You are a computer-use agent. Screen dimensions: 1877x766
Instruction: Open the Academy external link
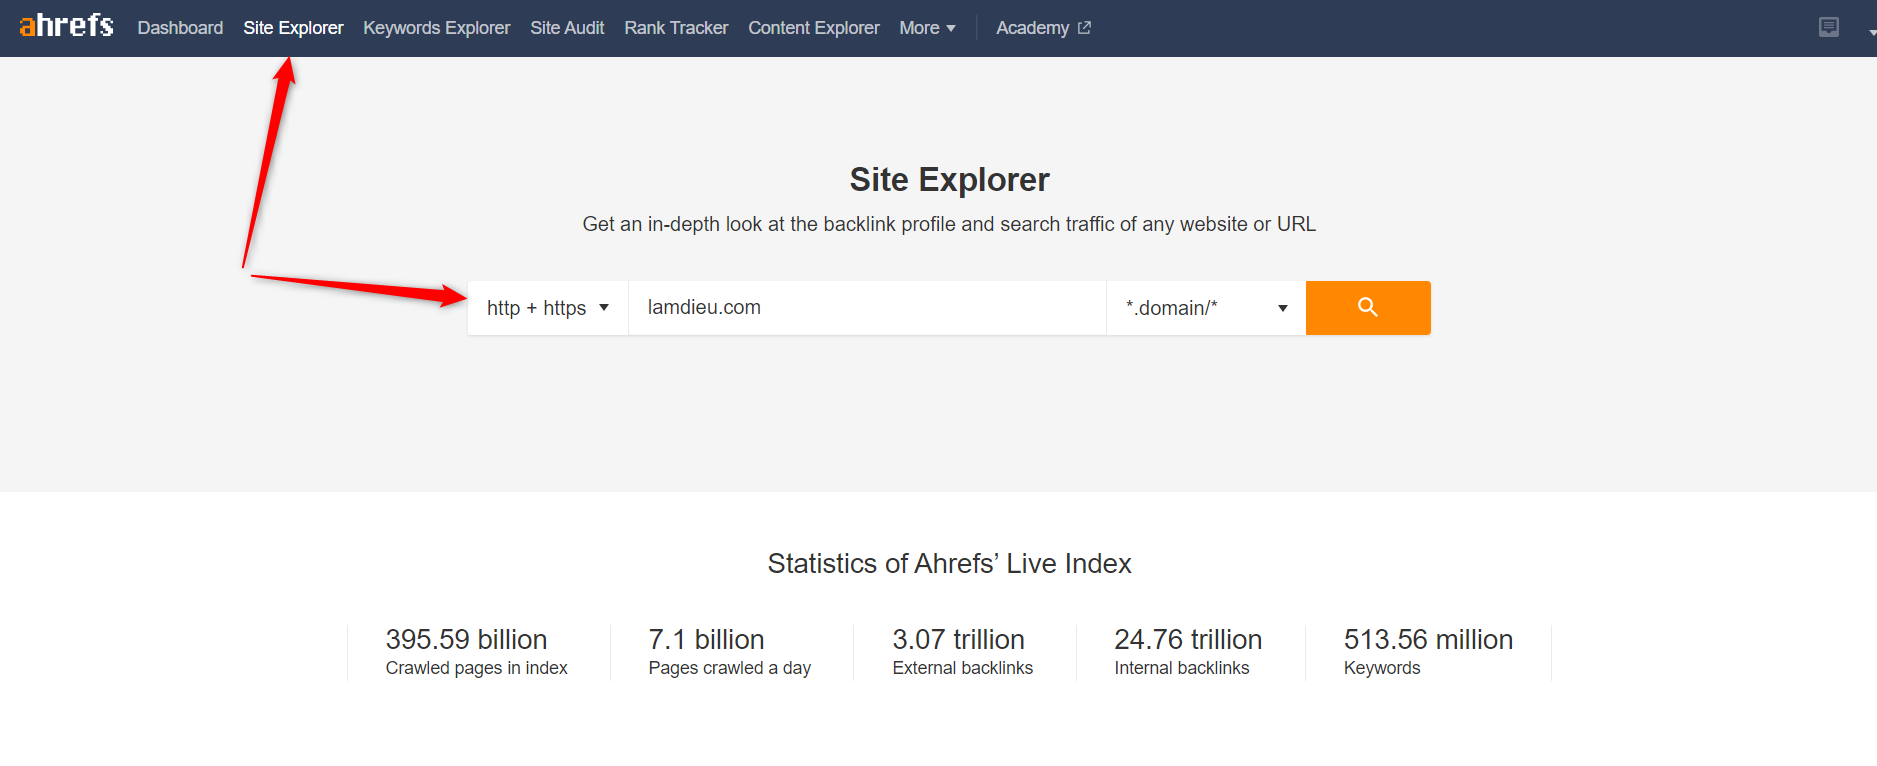pos(1043,28)
